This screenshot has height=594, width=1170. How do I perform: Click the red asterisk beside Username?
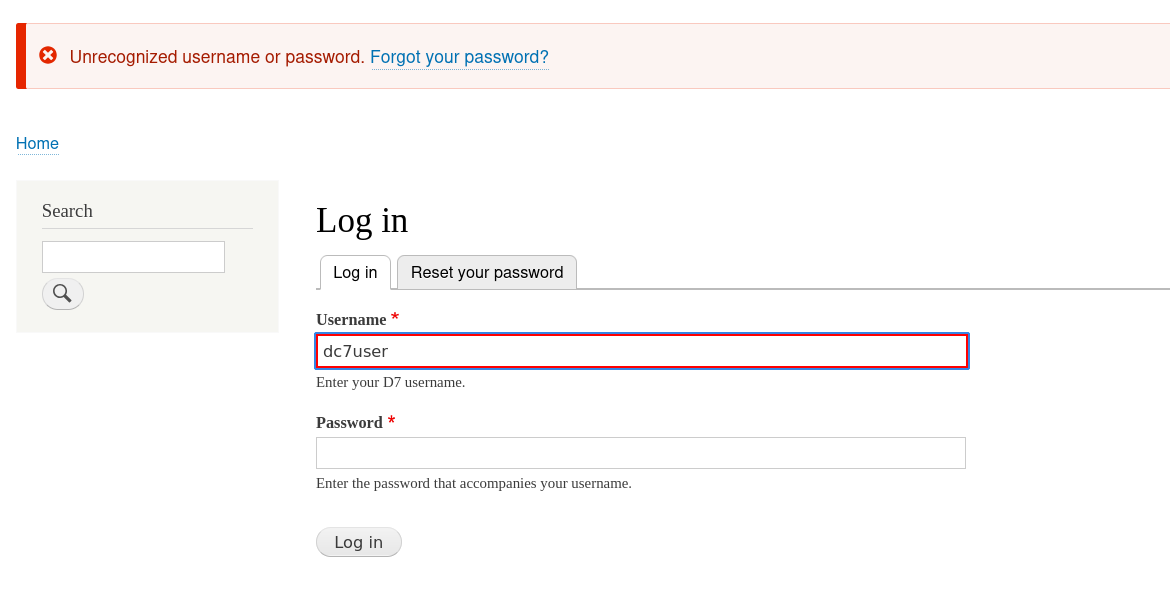pyautogui.click(x=395, y=318)
